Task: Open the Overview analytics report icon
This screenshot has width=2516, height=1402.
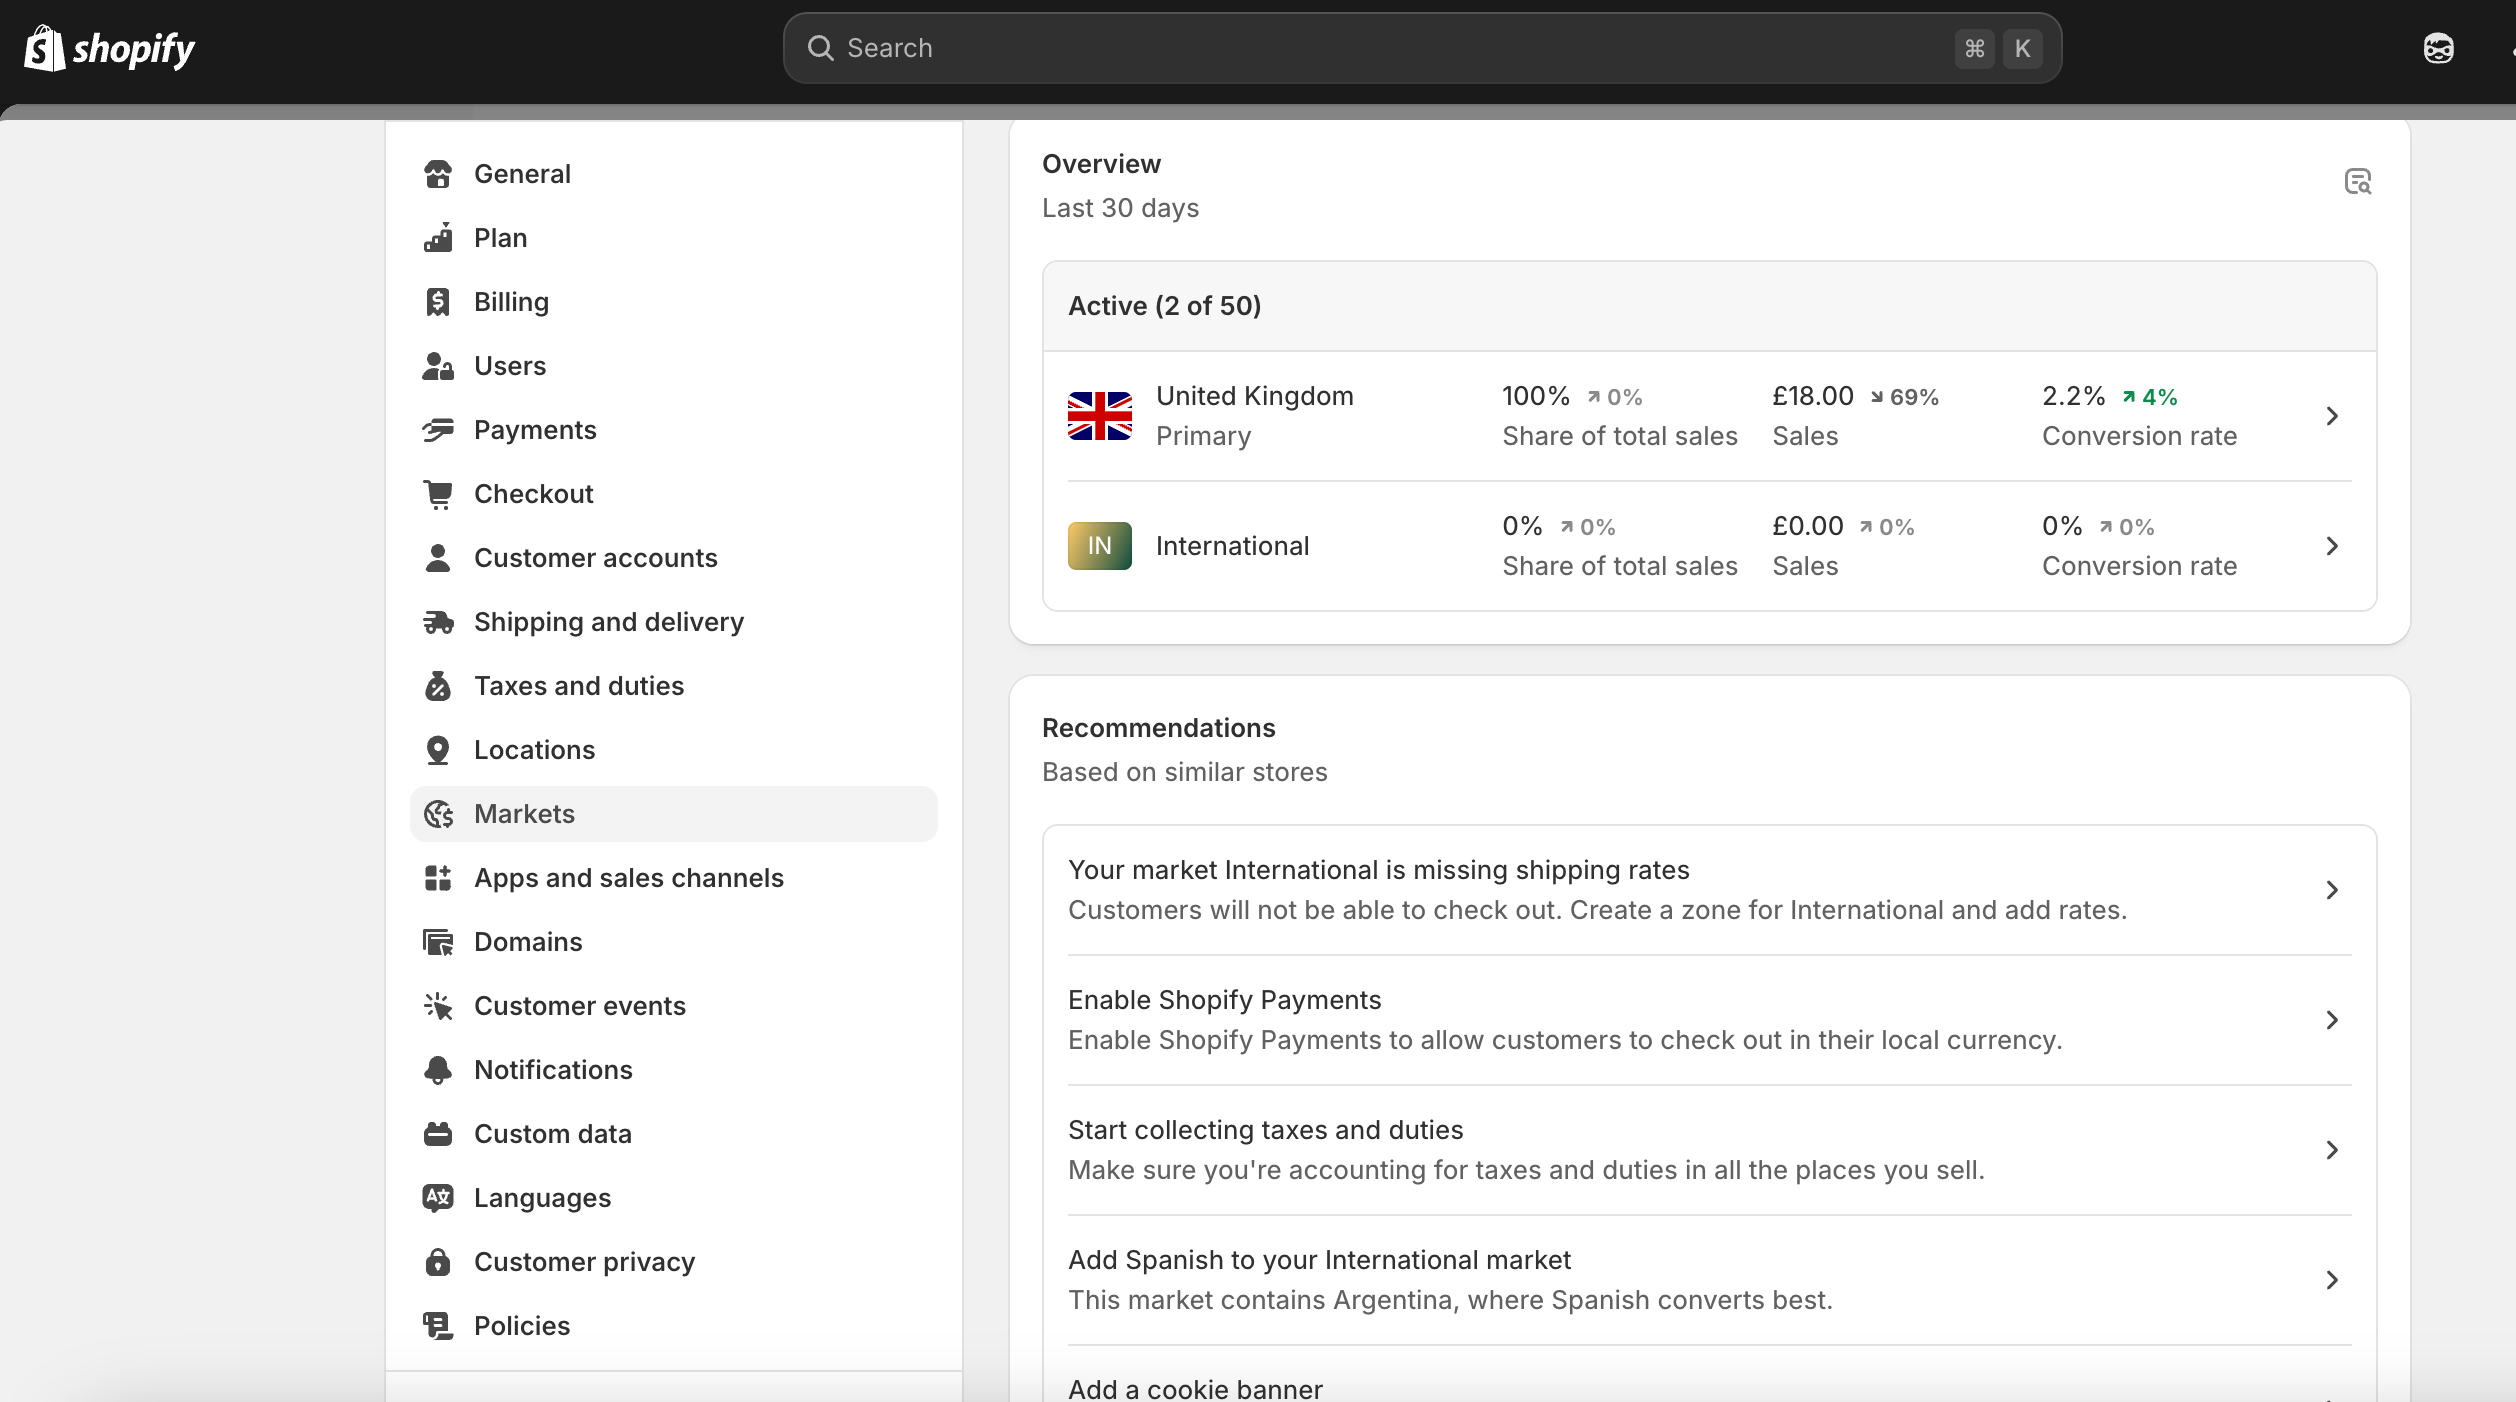Action: 2357,181
